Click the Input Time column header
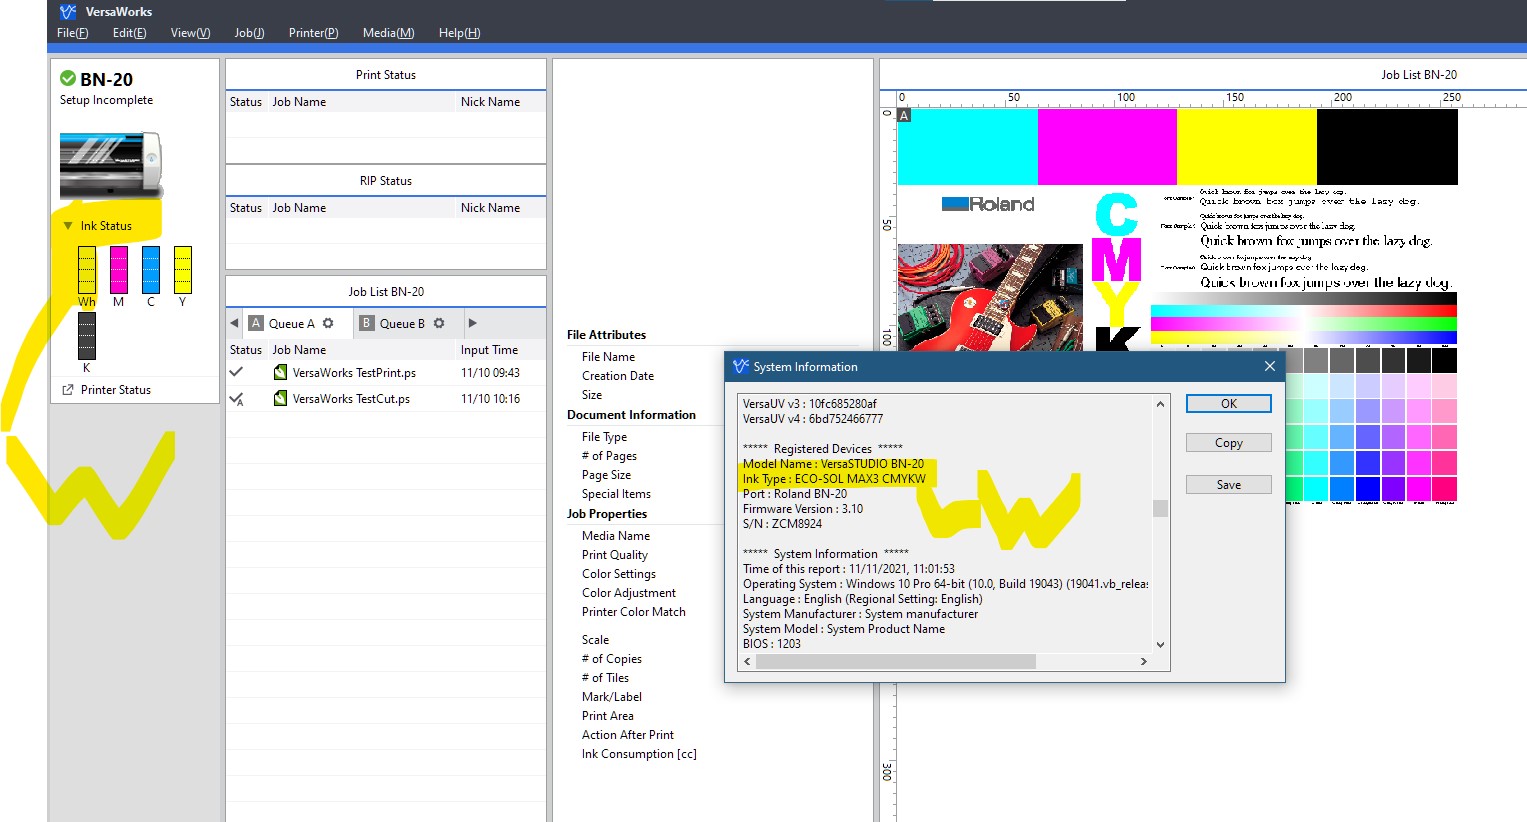This screenshot has height=822, width=1527. click(x=489, y=350)
